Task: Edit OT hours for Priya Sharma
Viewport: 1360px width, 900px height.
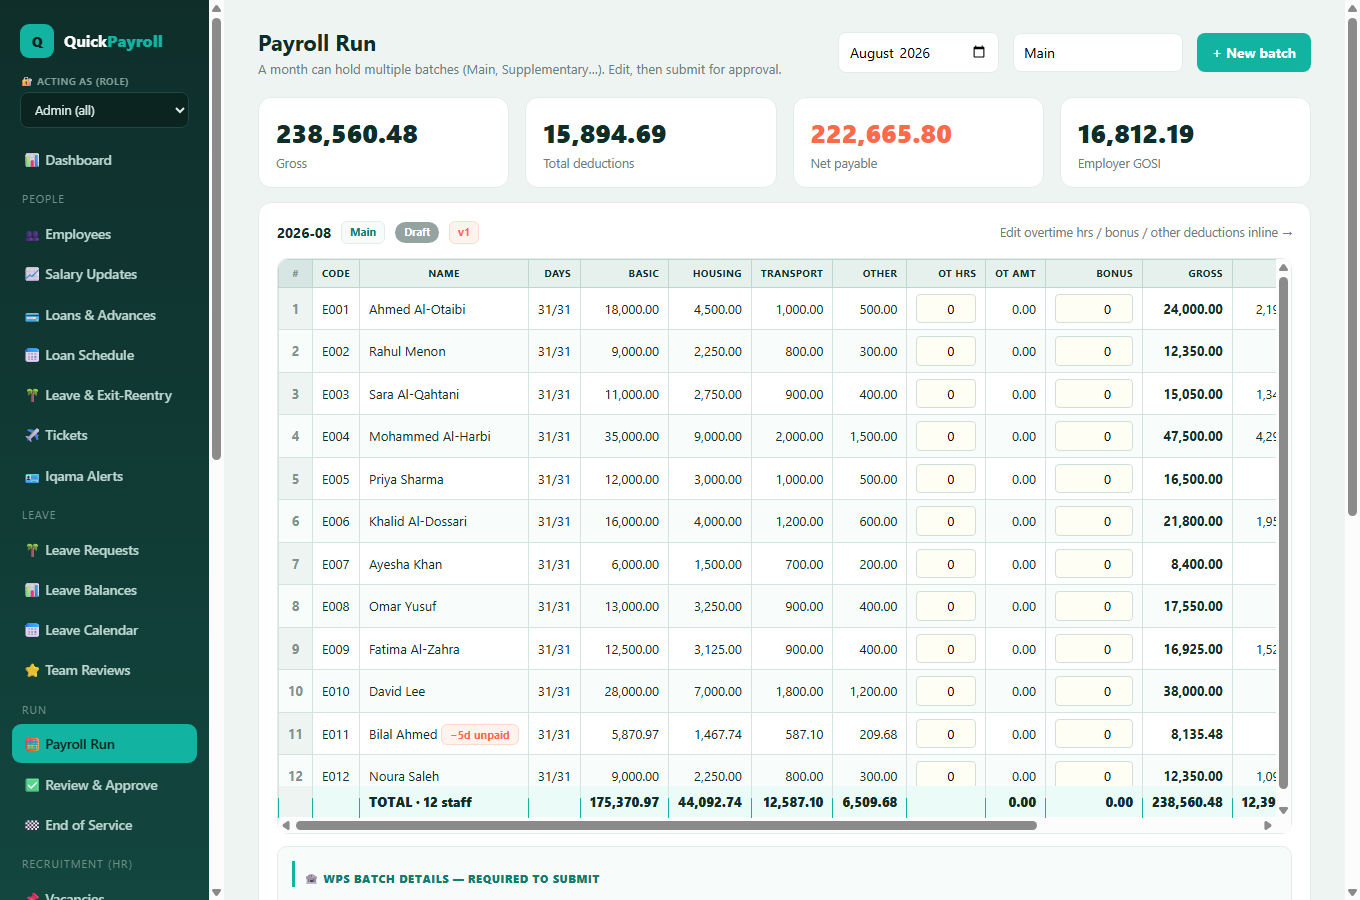Action: [946, 479]
